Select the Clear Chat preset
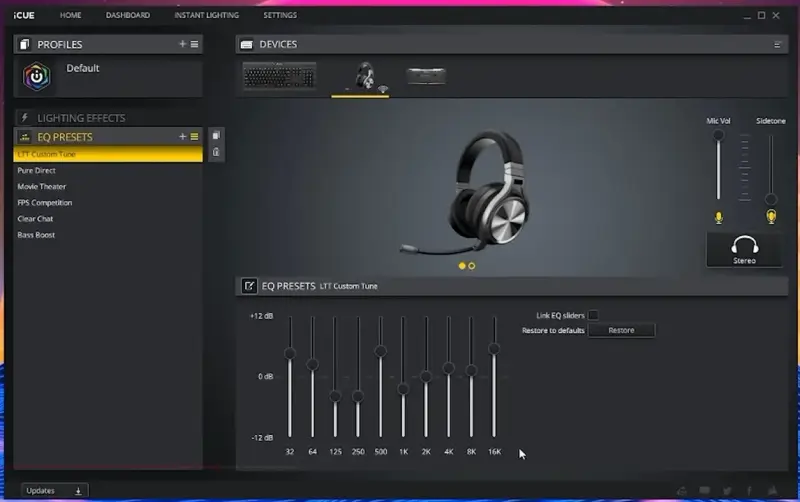800x502 pixels. [35, 218]
